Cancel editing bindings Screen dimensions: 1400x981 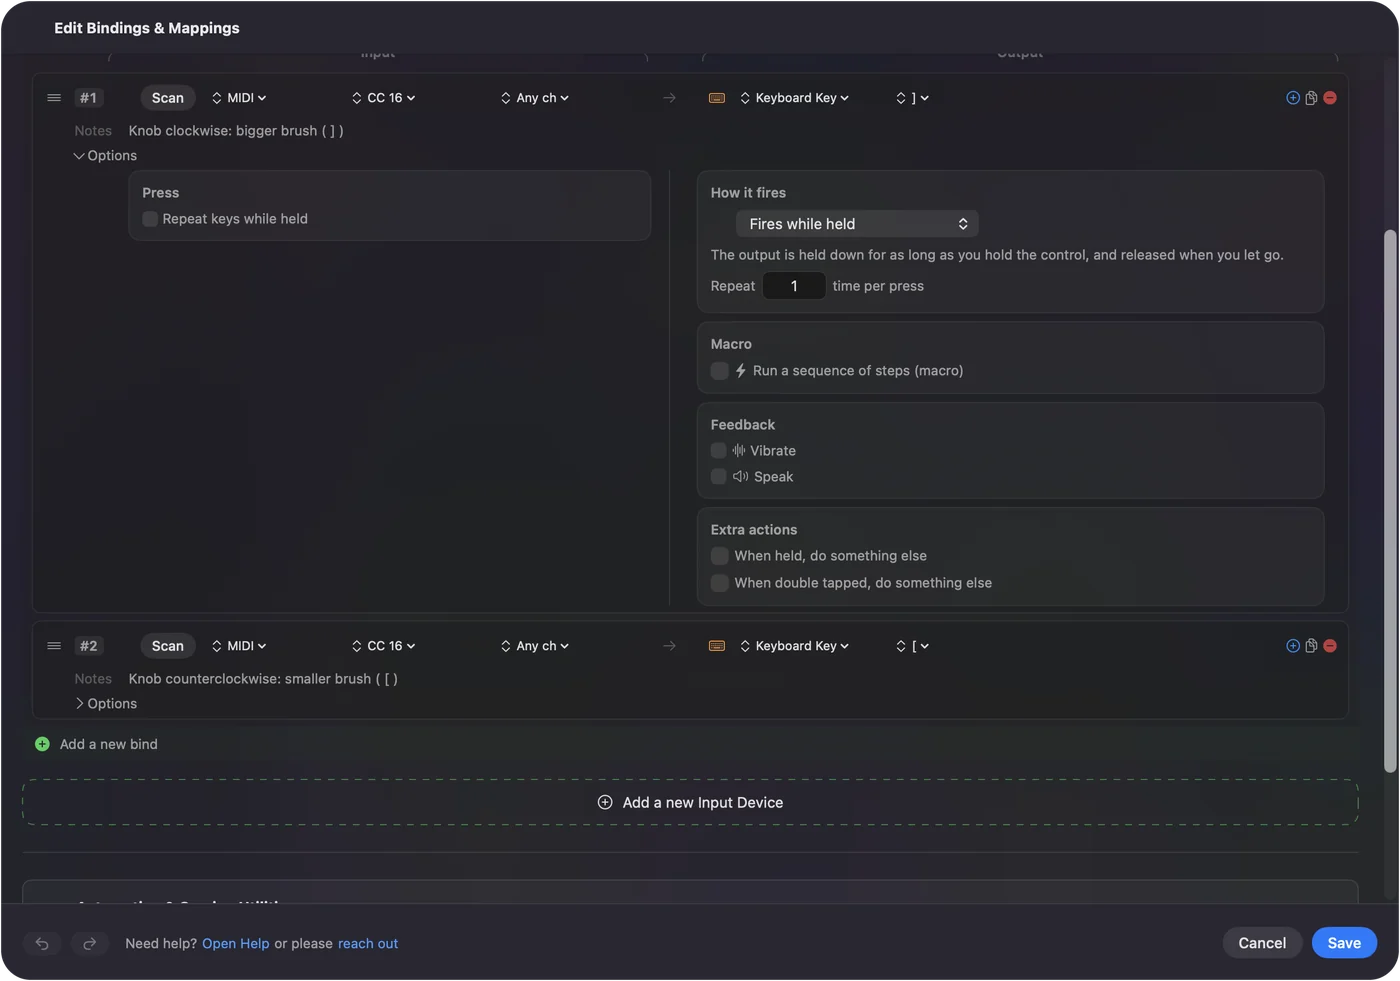click(x=1262, y=943)
